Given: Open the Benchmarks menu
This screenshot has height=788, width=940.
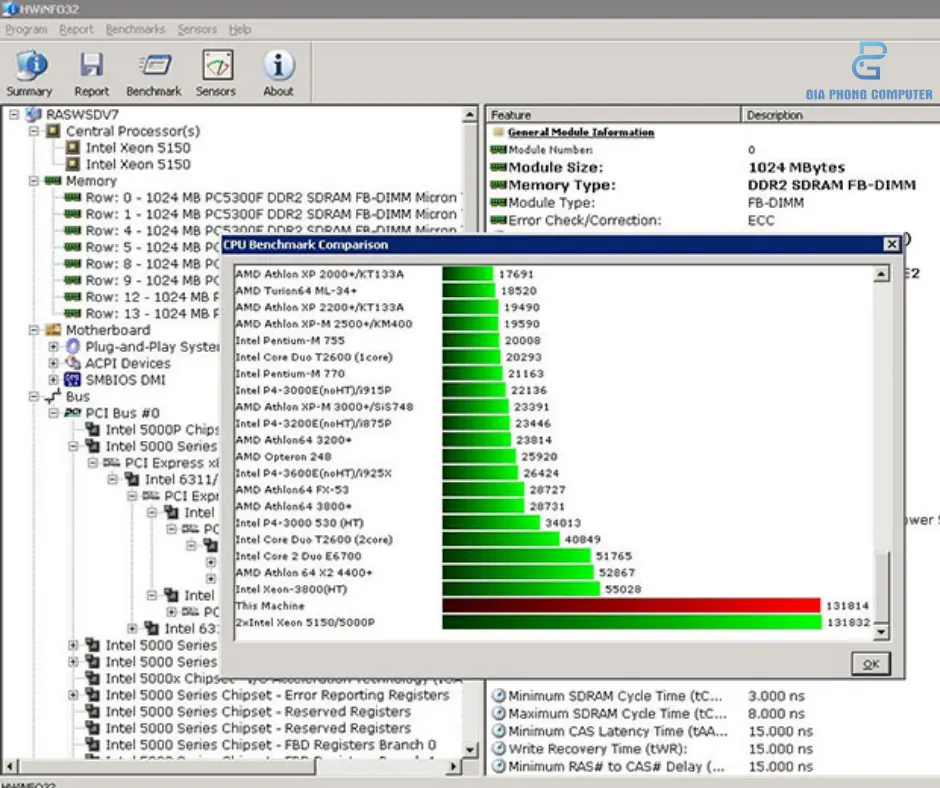Looking at the screenshot, I should (x=135, y=30).
